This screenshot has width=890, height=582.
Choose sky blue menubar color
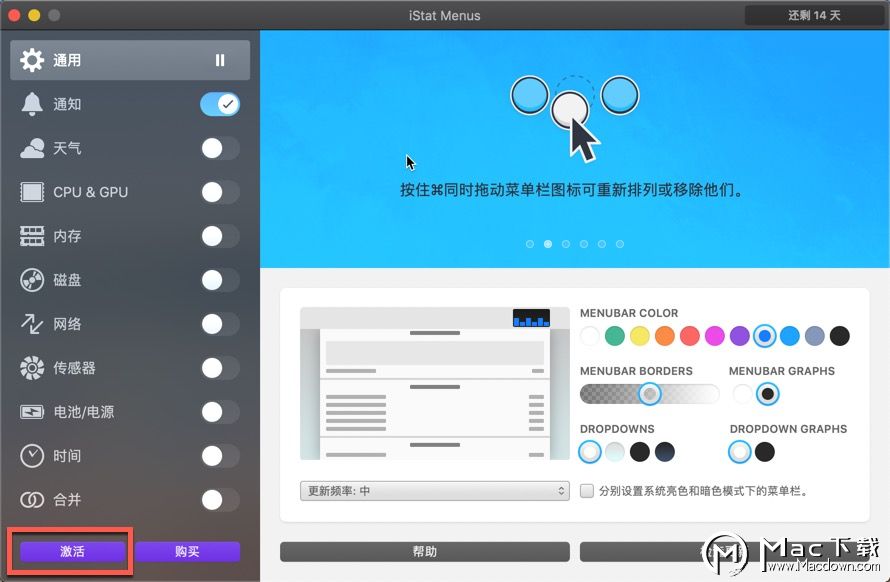tap(790, 336)
